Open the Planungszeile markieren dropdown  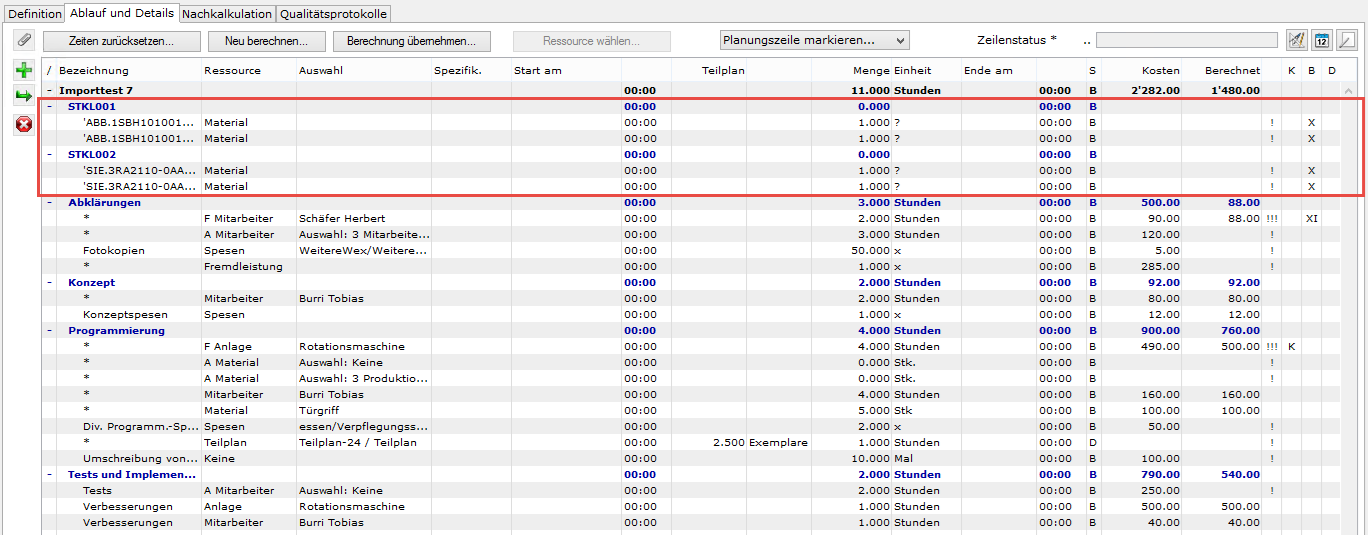[x=814, y=41]
